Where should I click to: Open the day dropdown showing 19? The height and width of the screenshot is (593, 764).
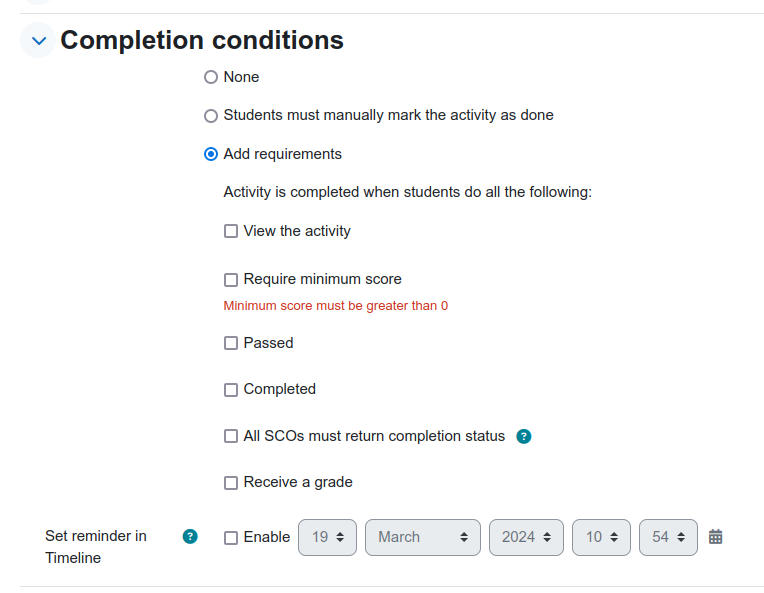click(x=327, y=537)
